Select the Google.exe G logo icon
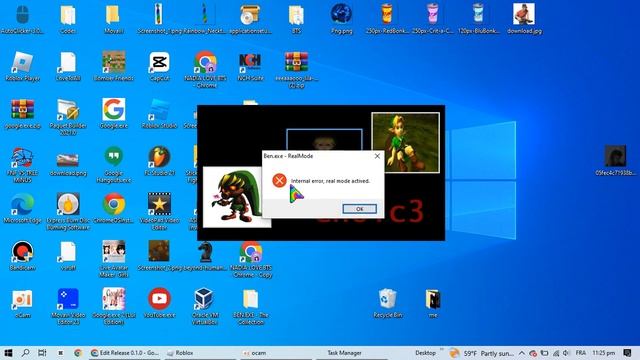Image resolution: width=640 pixels, height=360 pixels. pyautogui.click(x=113, y=114)
